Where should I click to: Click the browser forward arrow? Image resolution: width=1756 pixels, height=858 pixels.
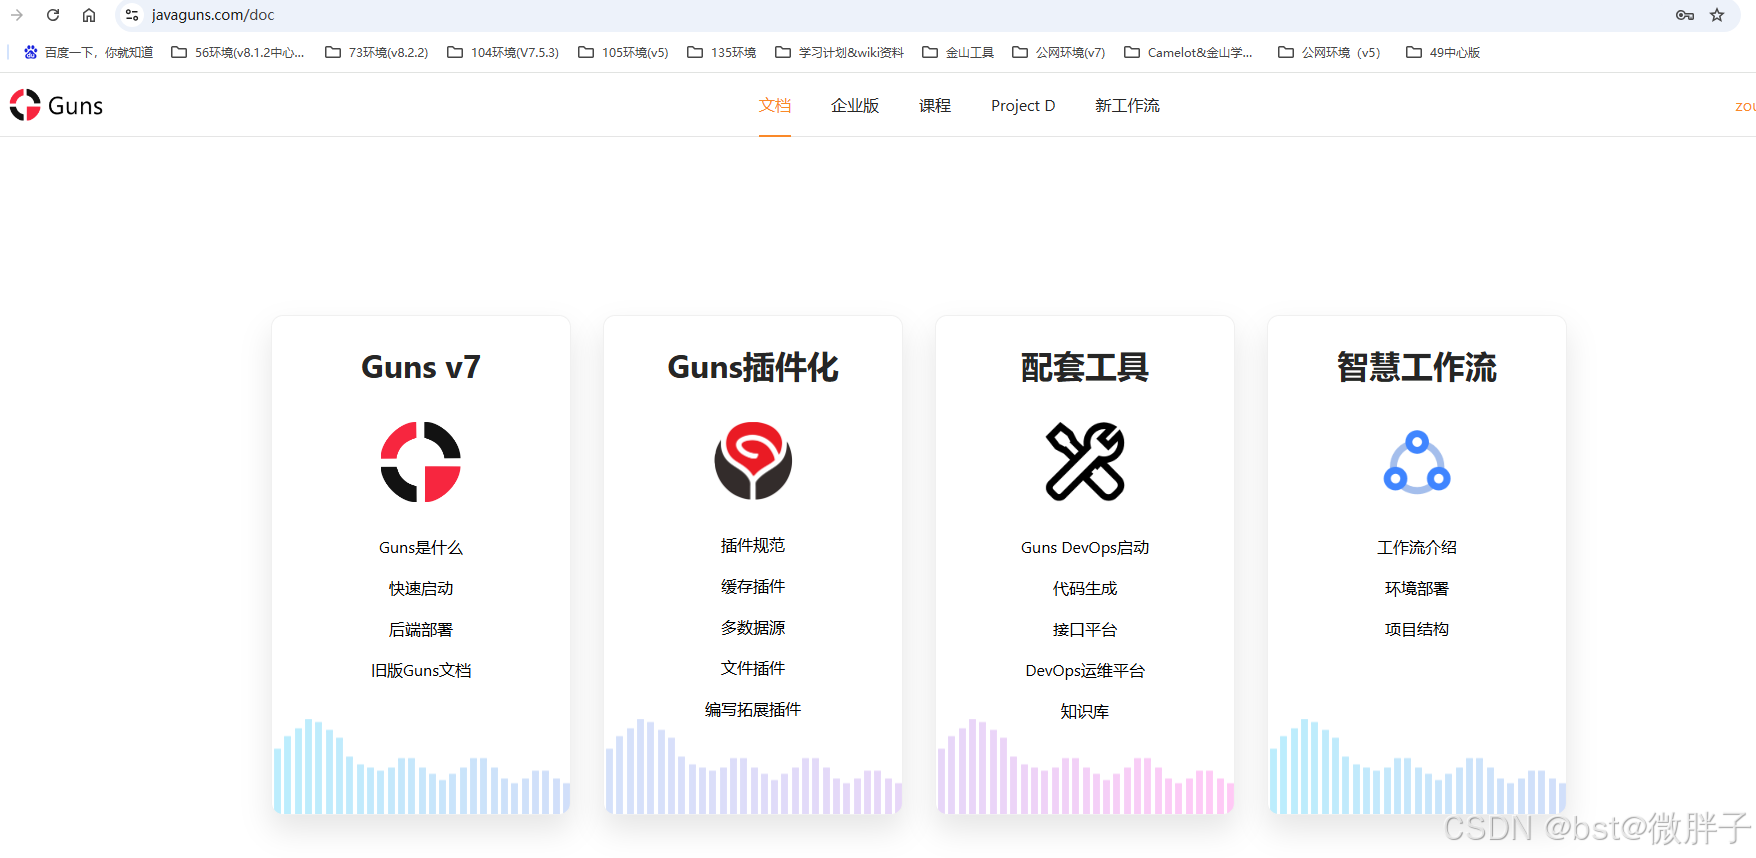[x=17, y=15]
